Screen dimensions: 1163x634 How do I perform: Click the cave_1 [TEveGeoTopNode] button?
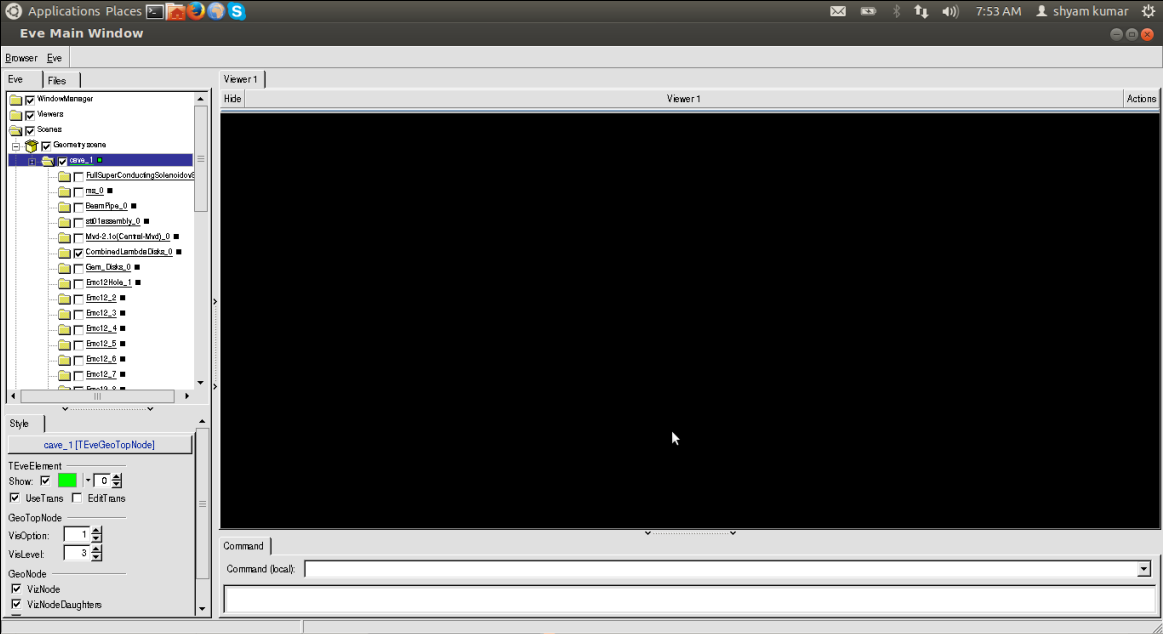[99, 444]
